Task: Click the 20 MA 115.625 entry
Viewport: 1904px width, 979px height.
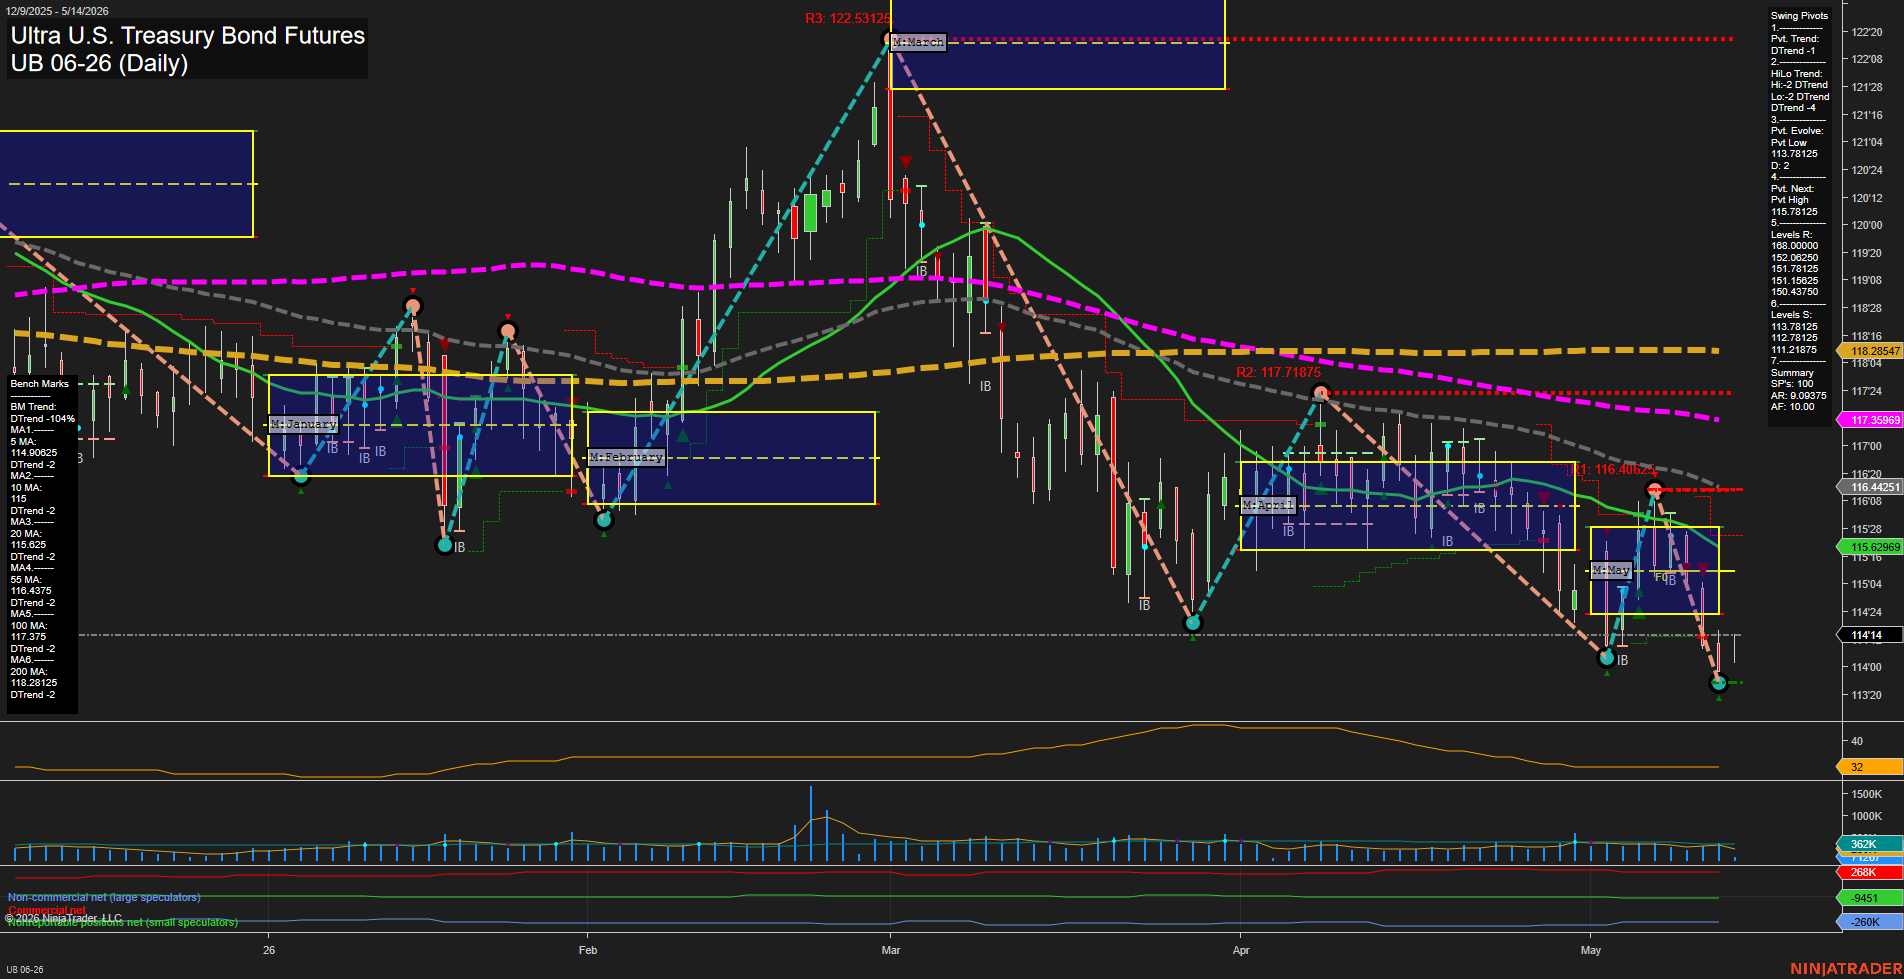Action: 29,539
